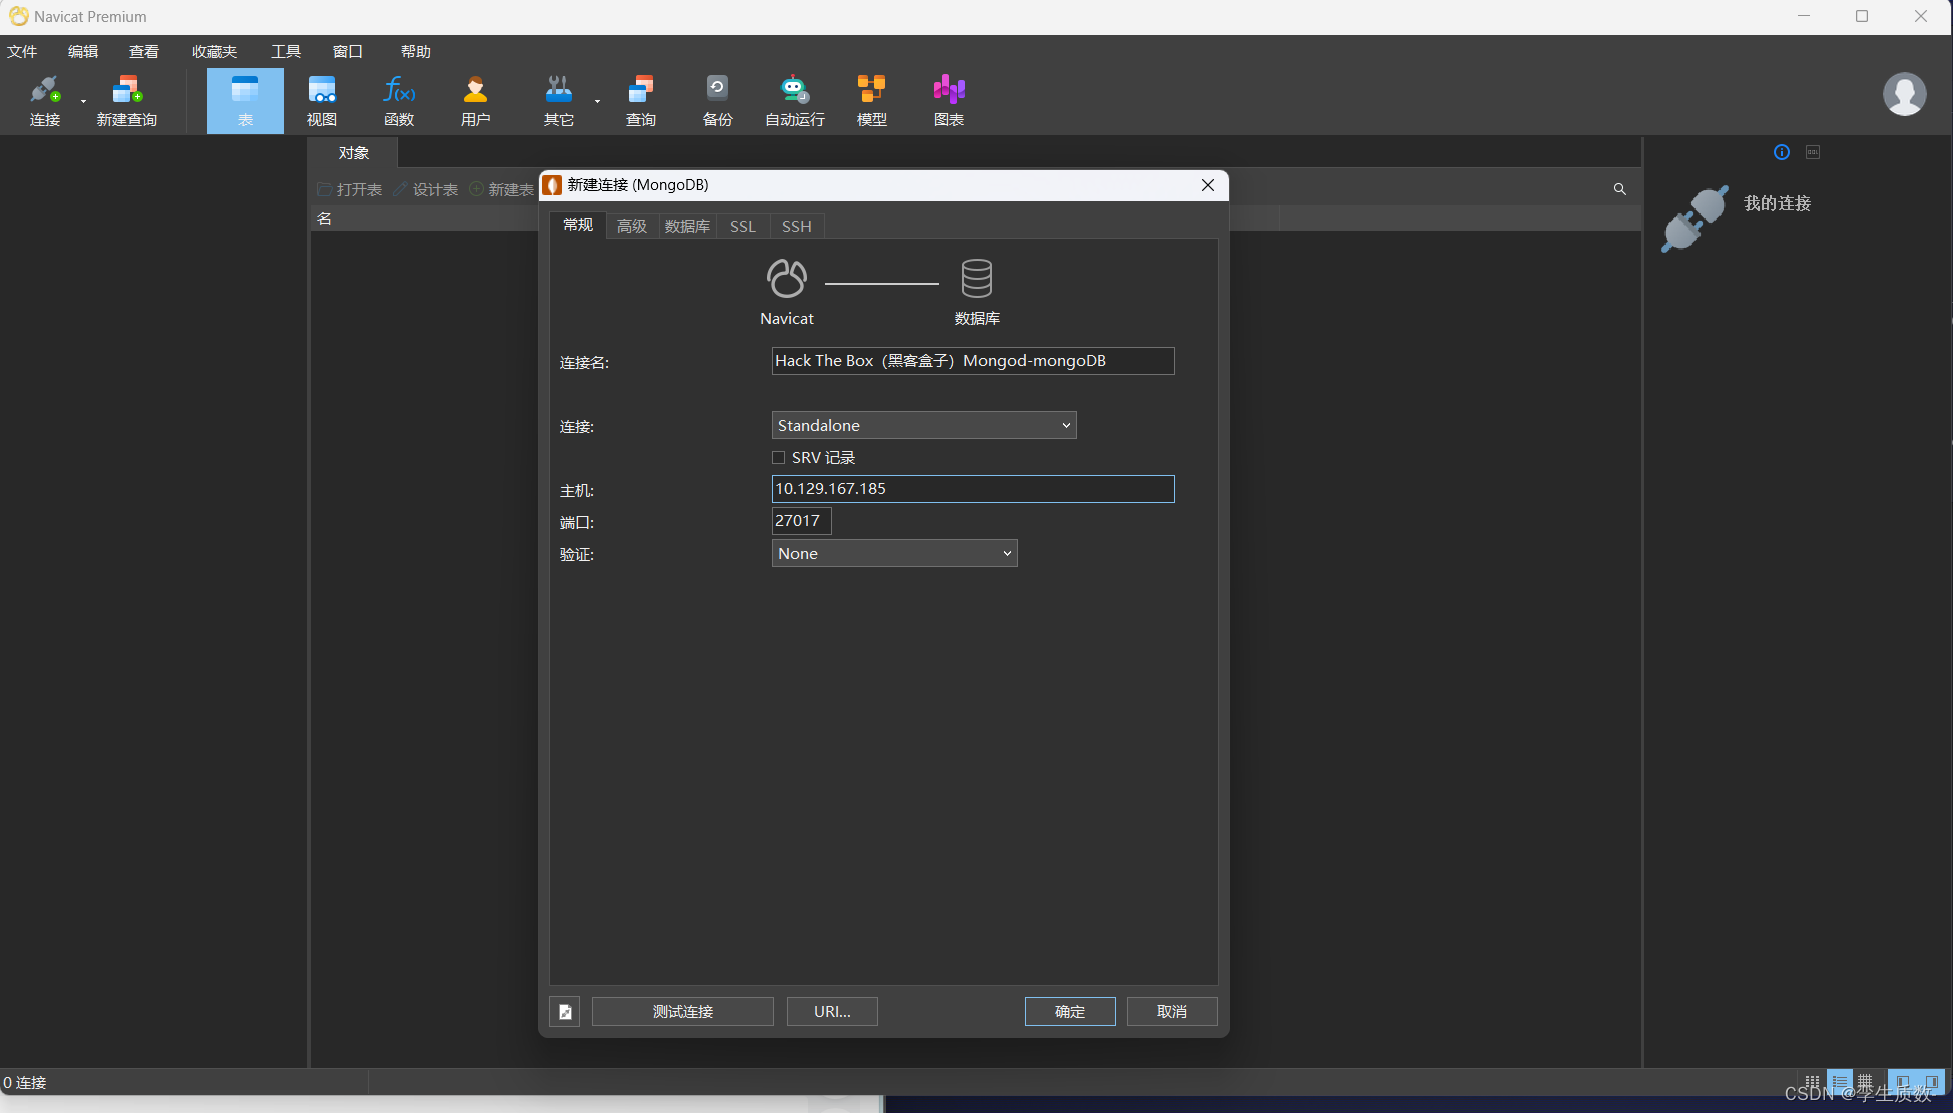
Task: Click the 连接名 input field
Action: (973, 361)
